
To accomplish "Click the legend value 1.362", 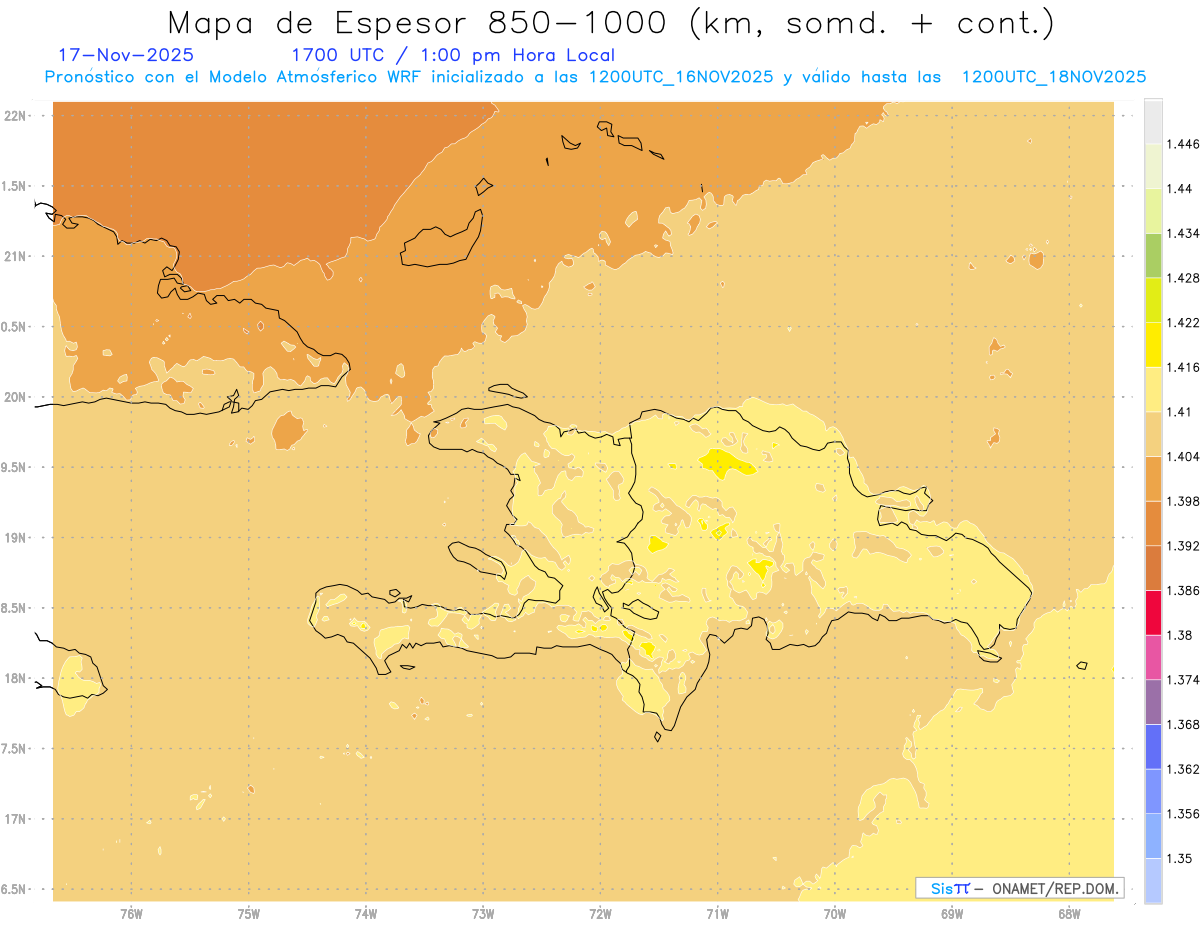I will (1183, 769).
